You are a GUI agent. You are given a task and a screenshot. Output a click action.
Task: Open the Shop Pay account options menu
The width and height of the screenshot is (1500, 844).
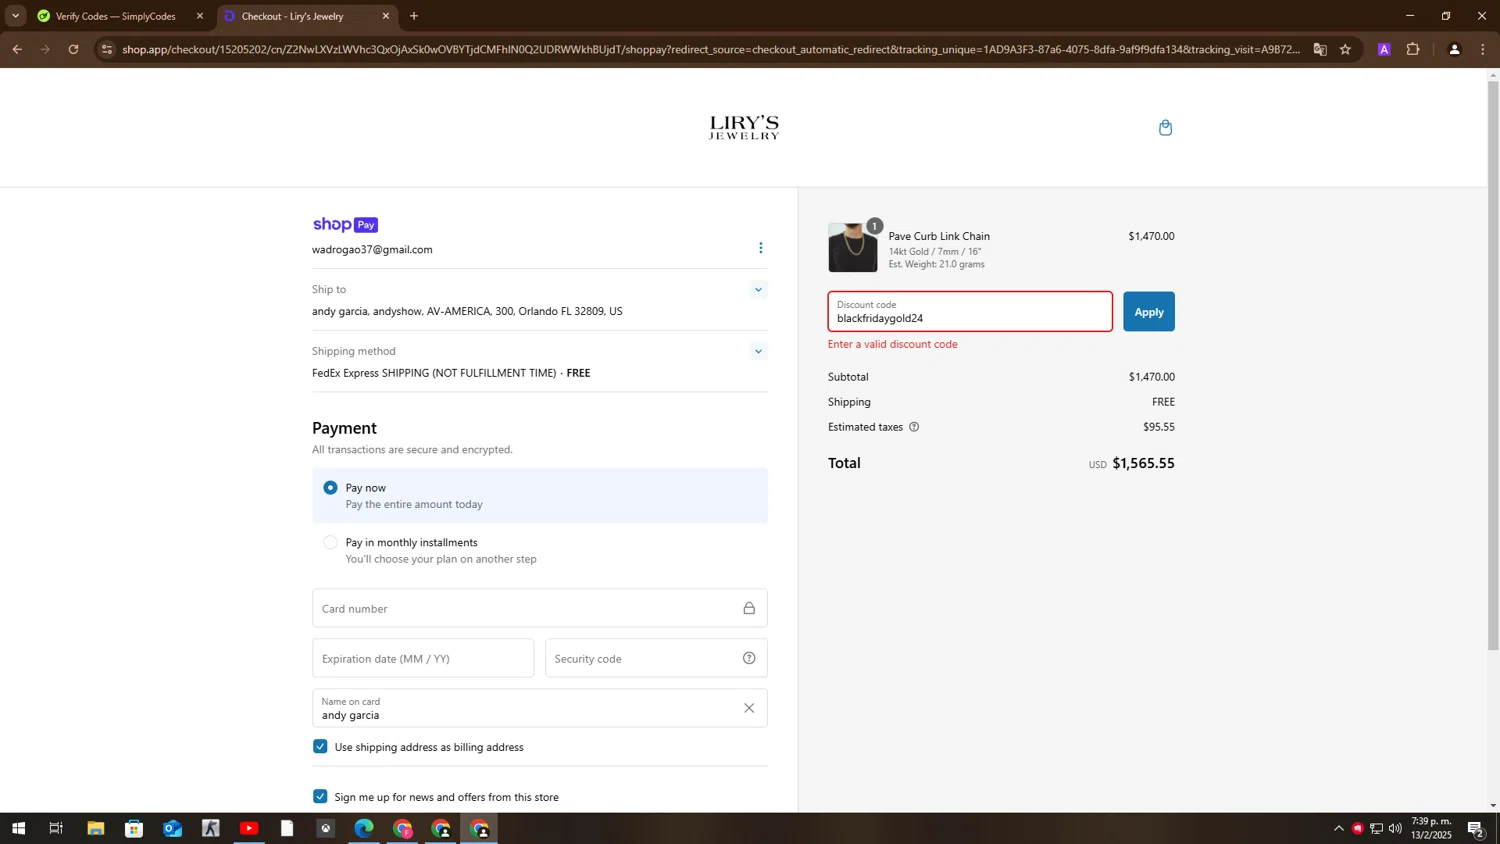tap(760, 248)
